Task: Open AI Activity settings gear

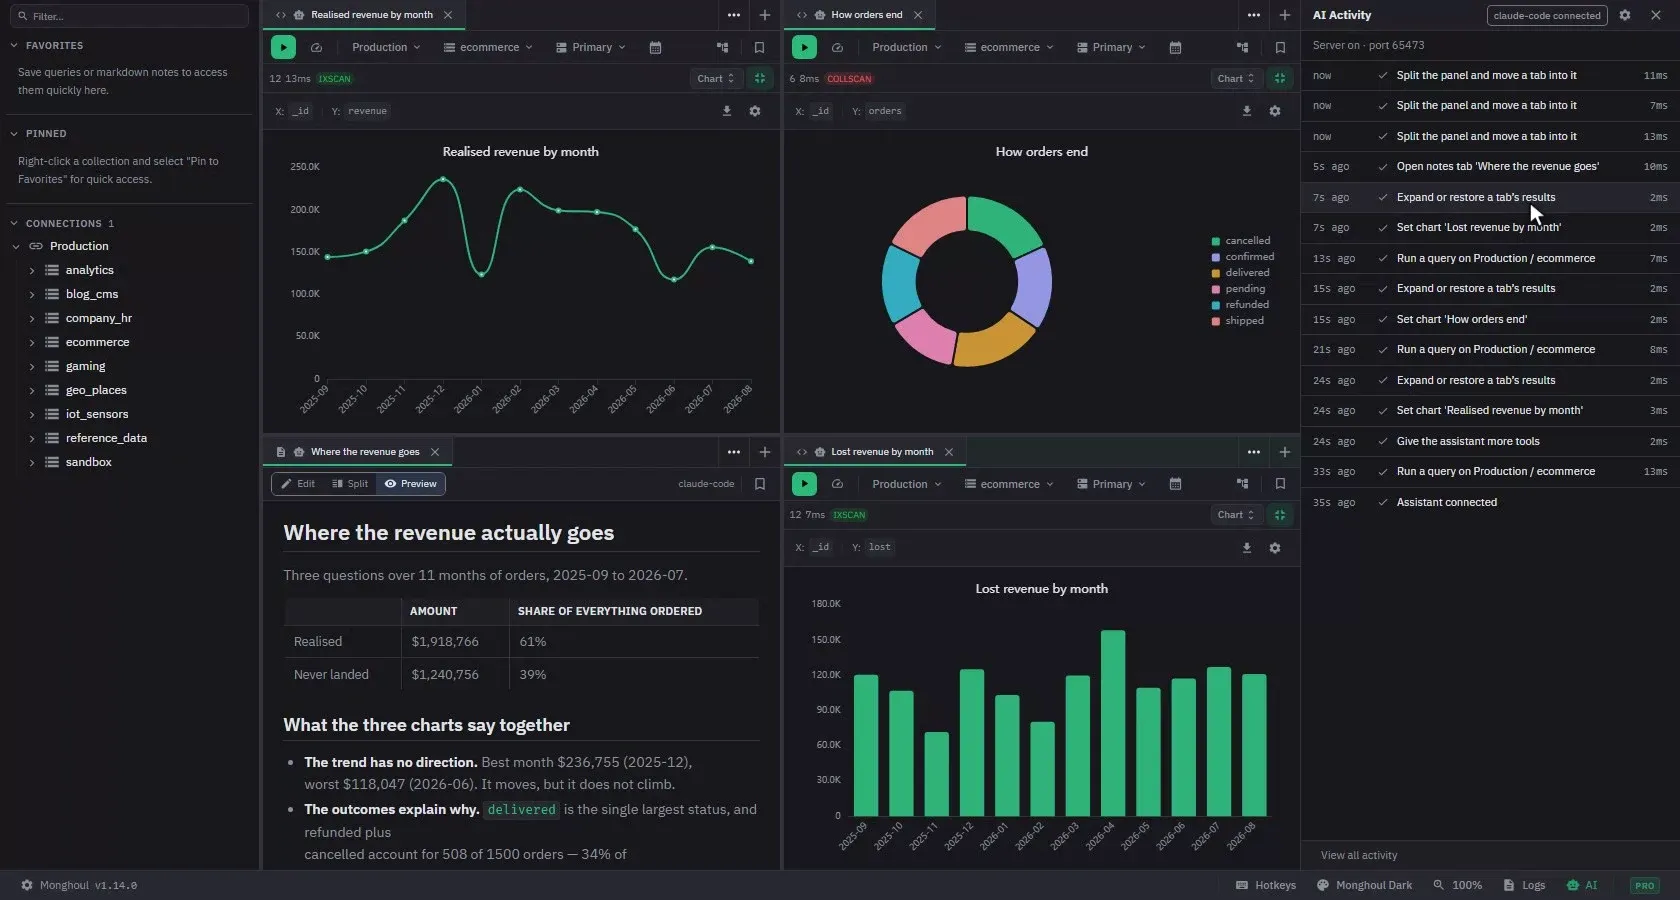Action: click(1625, 15)
